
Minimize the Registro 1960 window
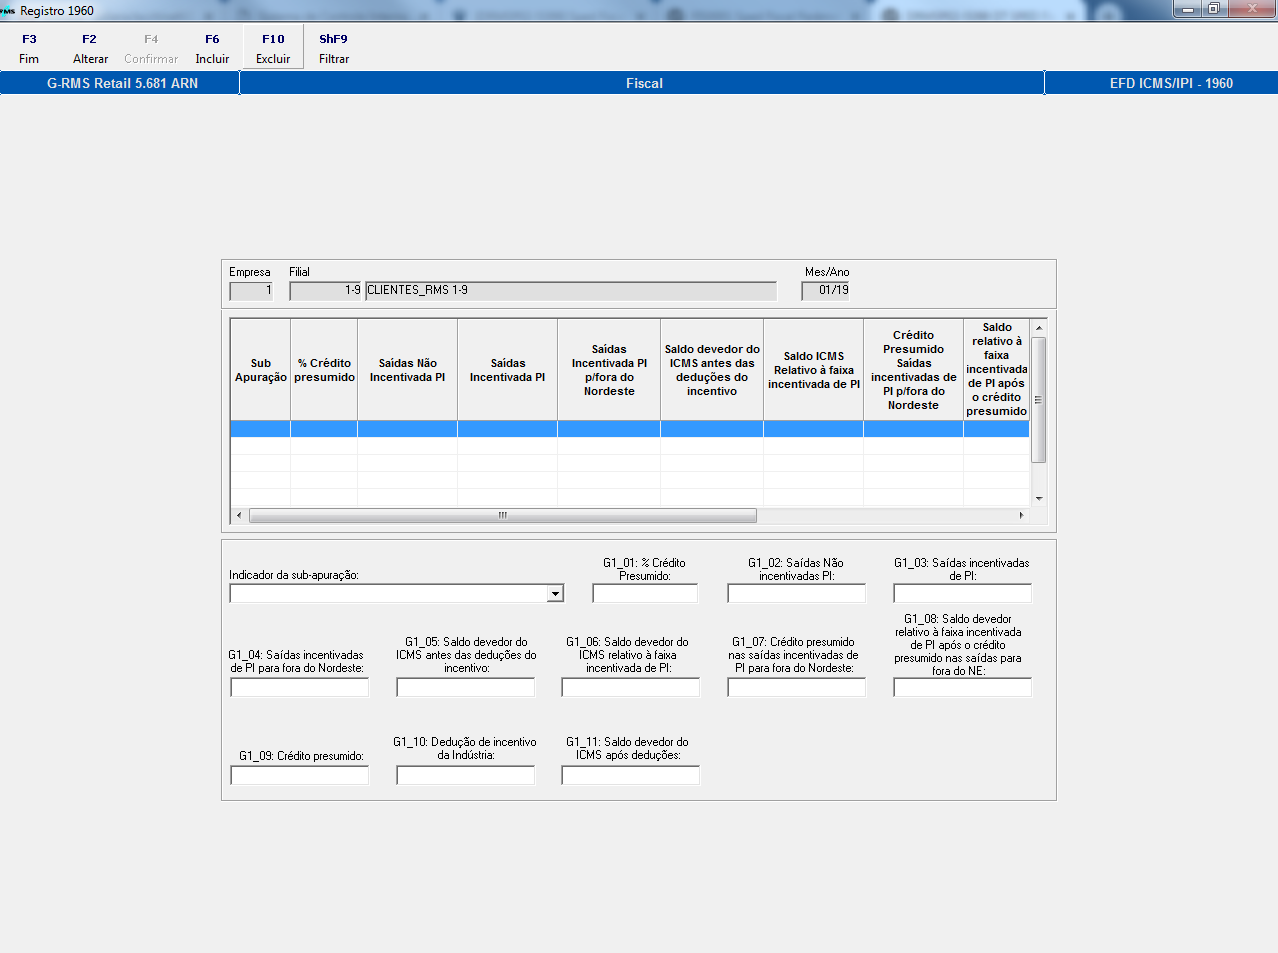point(1187,9)
